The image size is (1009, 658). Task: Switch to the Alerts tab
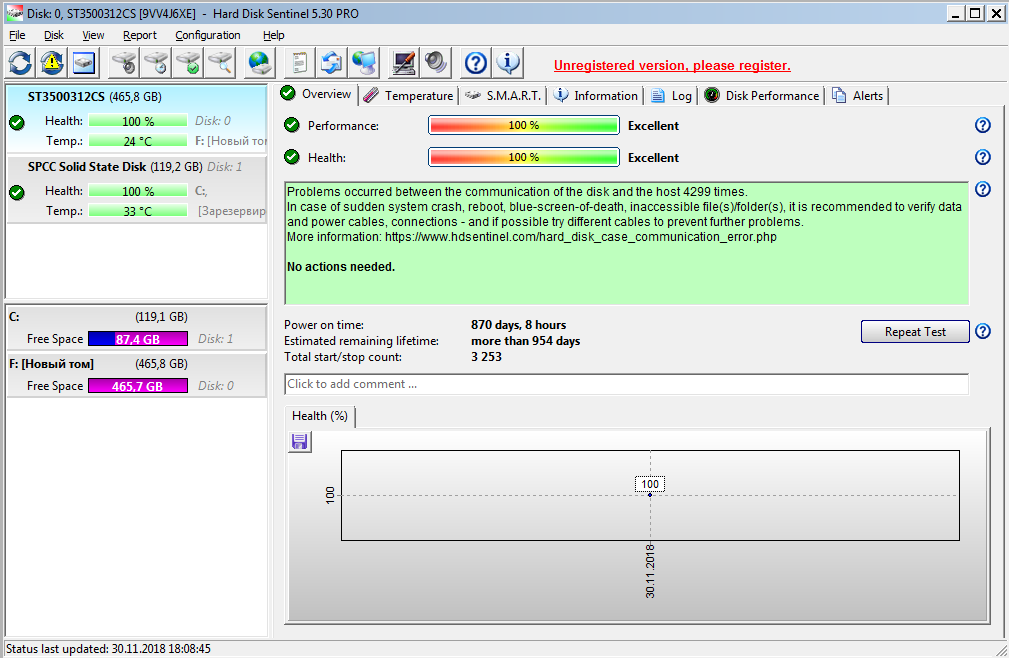(858, 96)
